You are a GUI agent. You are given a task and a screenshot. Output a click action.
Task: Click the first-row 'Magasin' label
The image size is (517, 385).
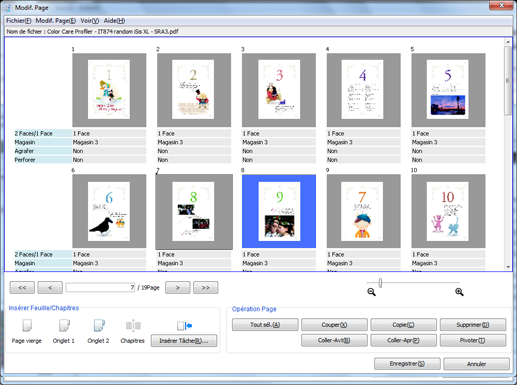coord(43,142)
